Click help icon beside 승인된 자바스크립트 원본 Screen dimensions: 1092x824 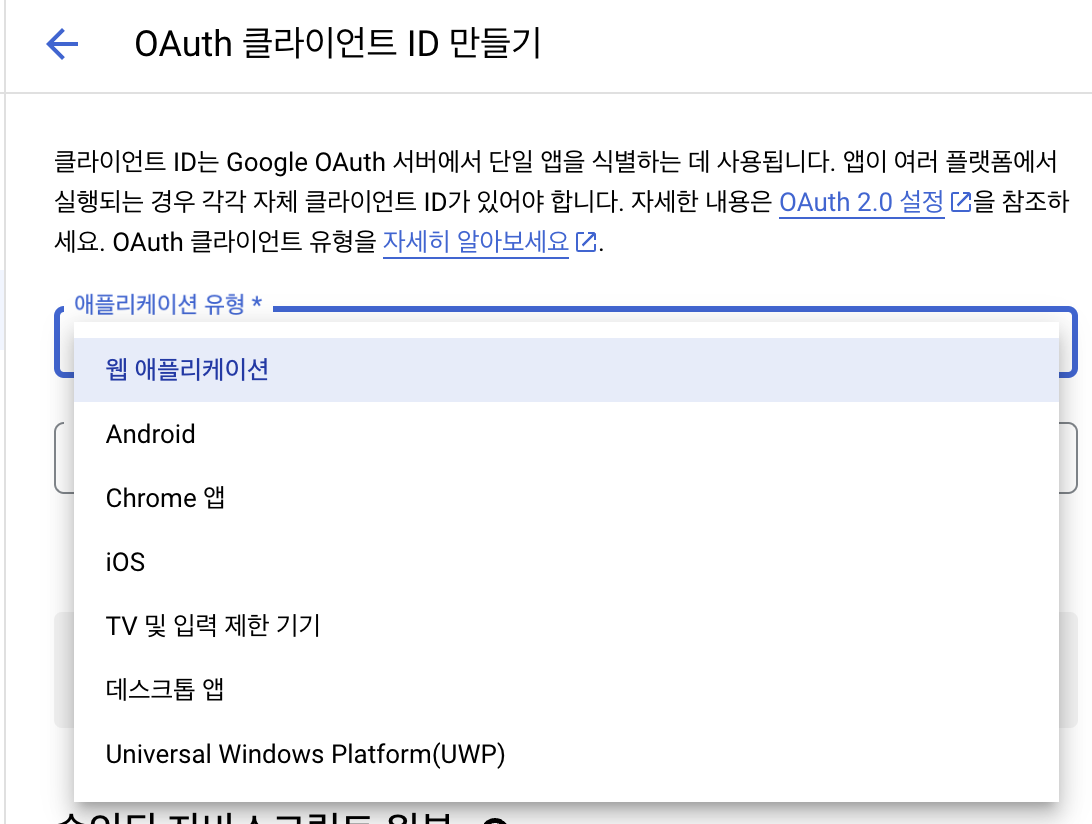tap(493, 819)
